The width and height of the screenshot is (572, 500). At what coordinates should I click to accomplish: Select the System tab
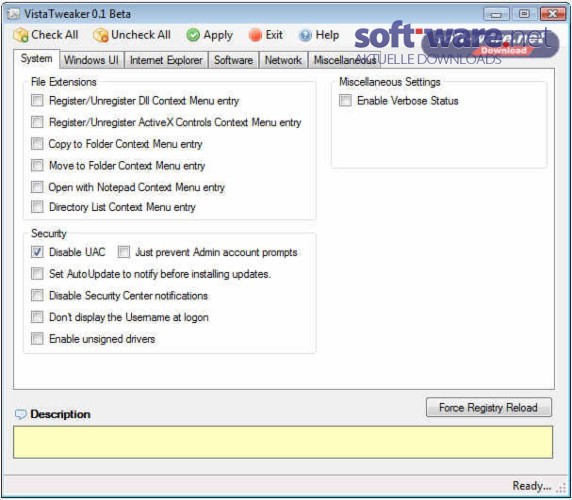click(36, 59)
